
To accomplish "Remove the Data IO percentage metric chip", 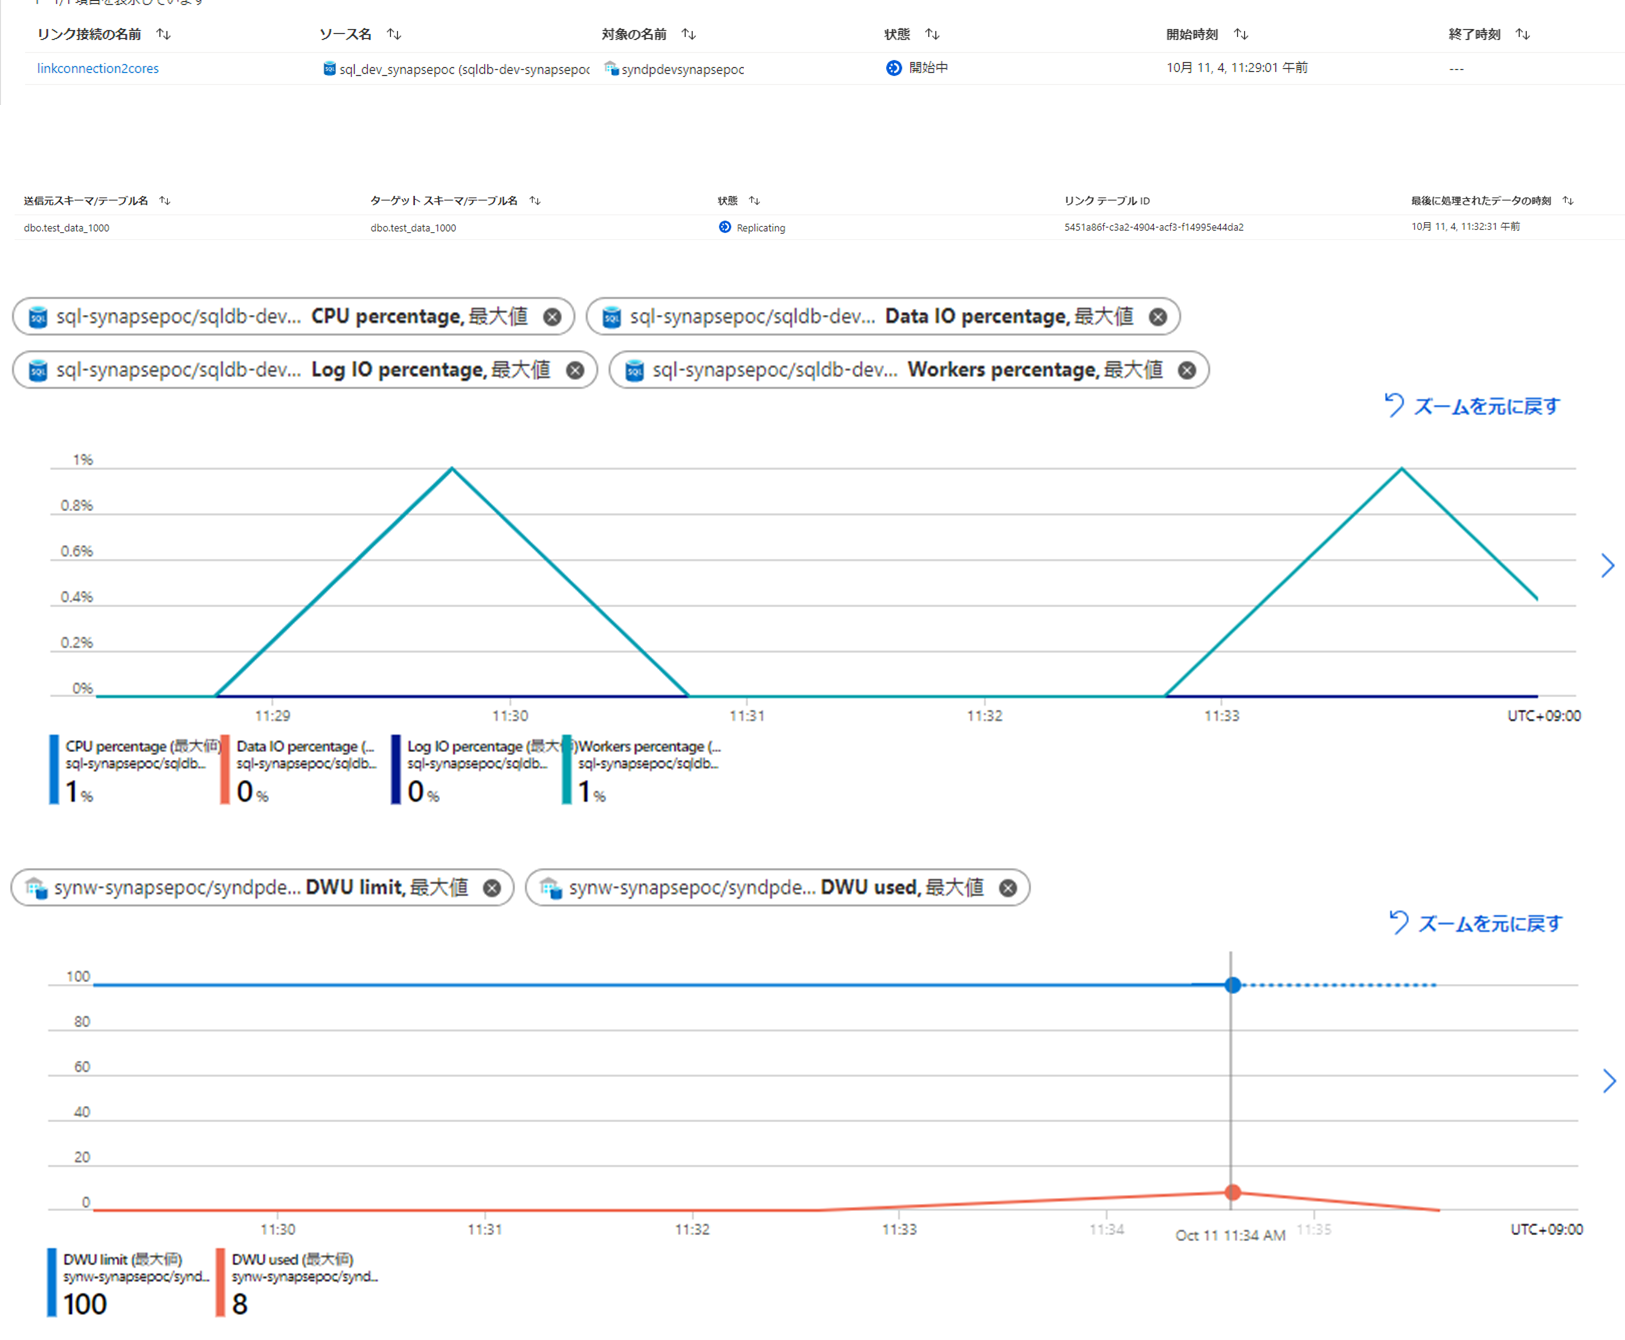I will (x=1157, y=317).
